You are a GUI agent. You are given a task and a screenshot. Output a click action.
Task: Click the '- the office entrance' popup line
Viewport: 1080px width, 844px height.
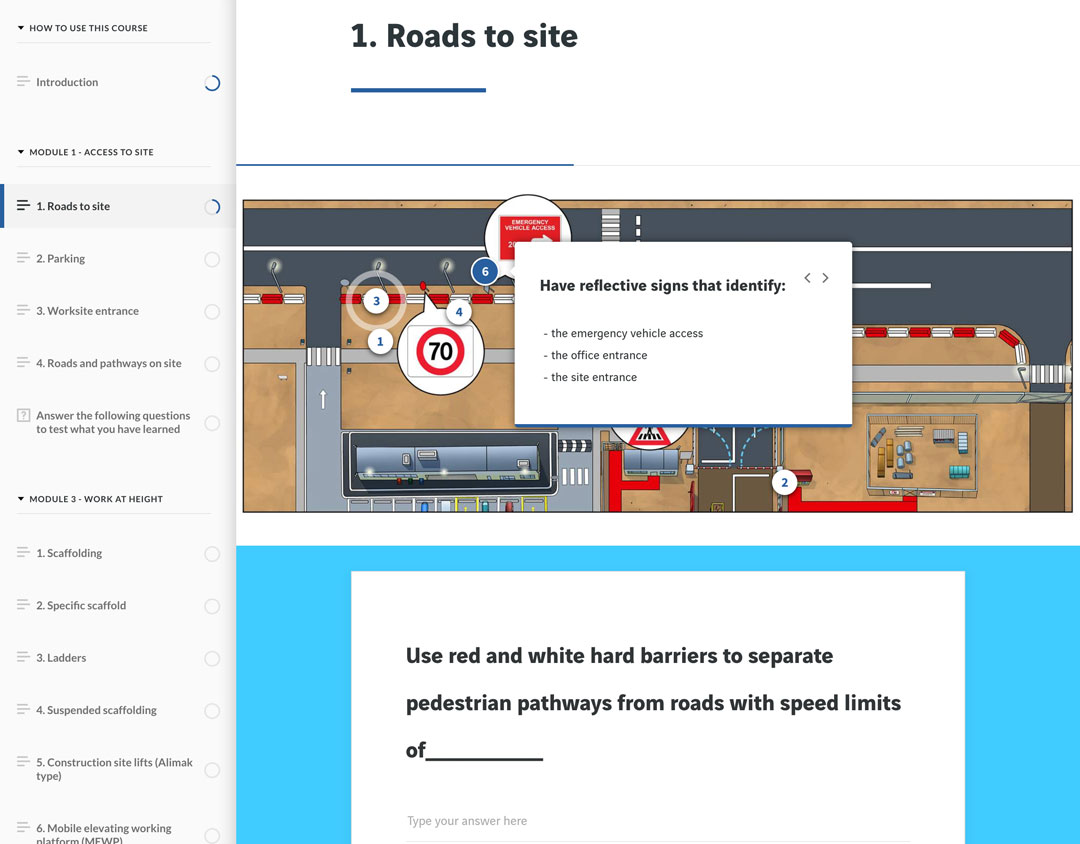pos(596,356)
